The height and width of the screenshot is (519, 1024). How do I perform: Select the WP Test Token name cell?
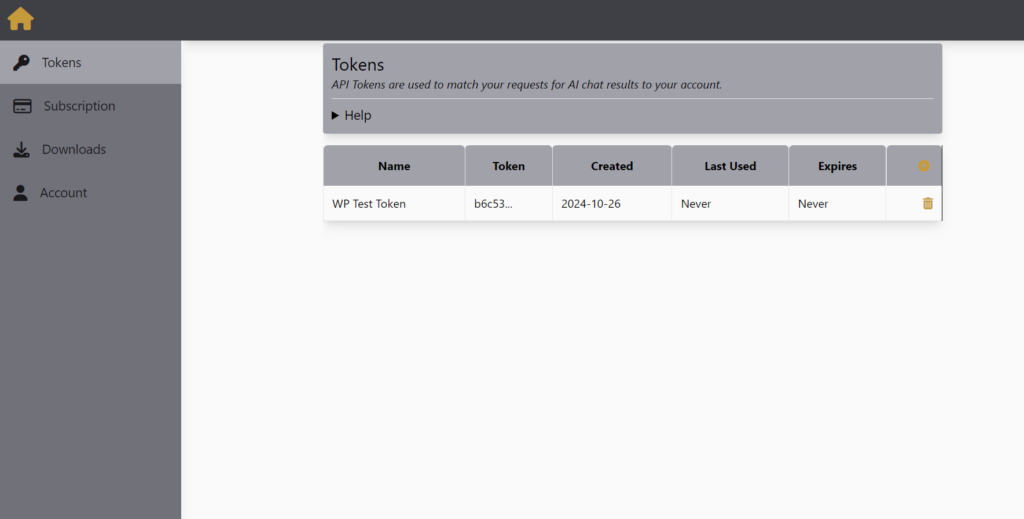tap(369, 204)
